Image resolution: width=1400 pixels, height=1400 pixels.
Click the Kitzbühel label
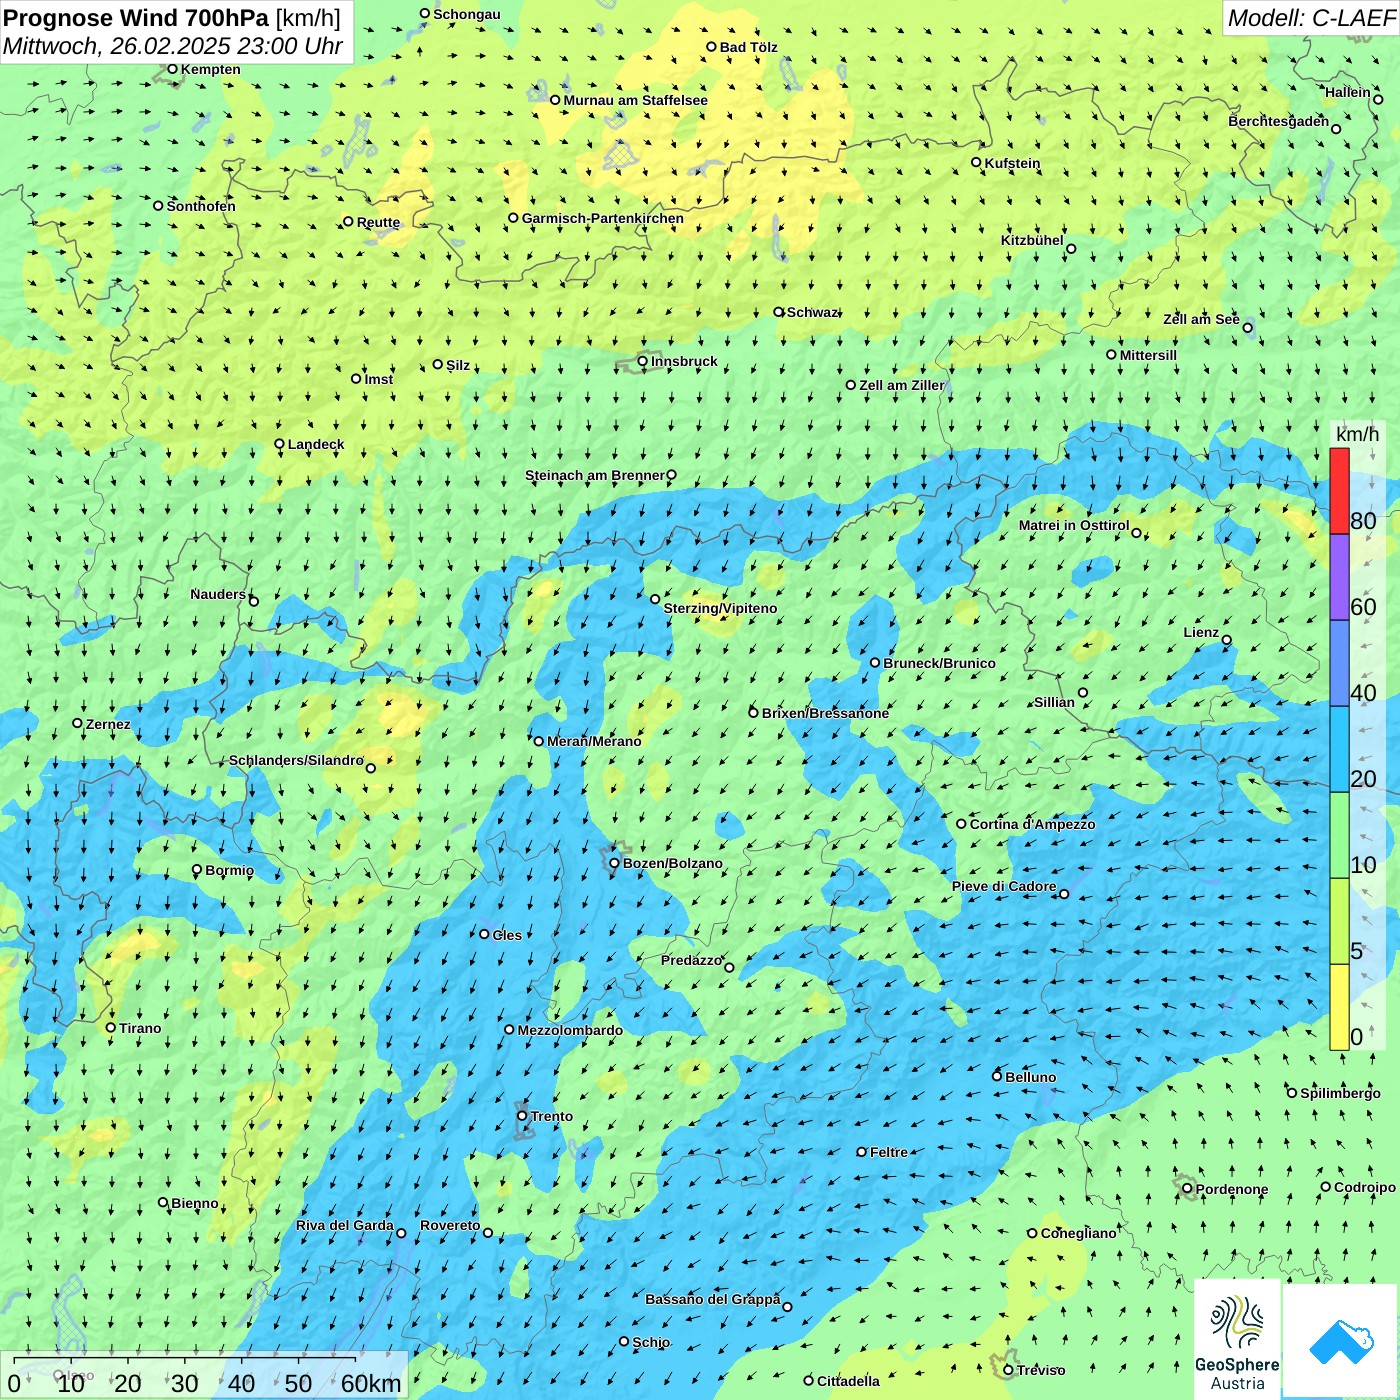coord(1032,240)
